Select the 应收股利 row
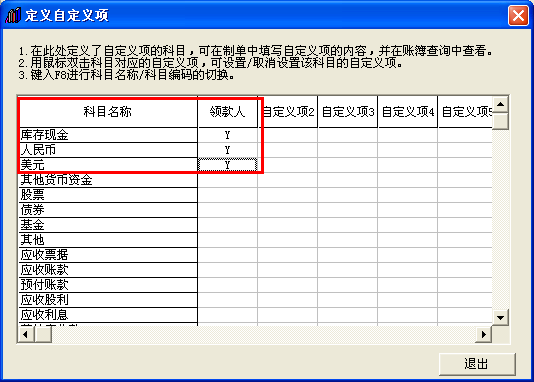Viewport: 534px width, 382px height. [108, 300]
